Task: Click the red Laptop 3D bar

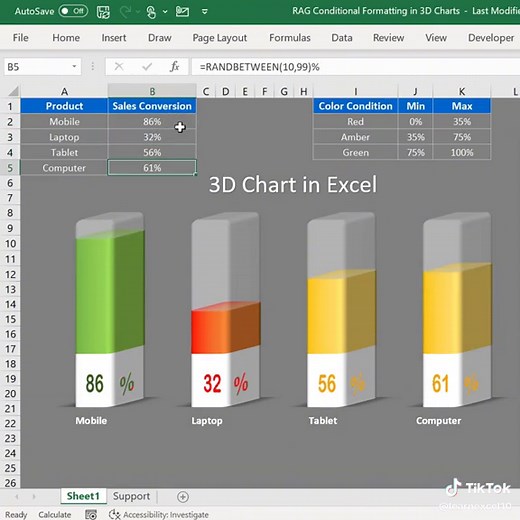Action: (226, 328)
